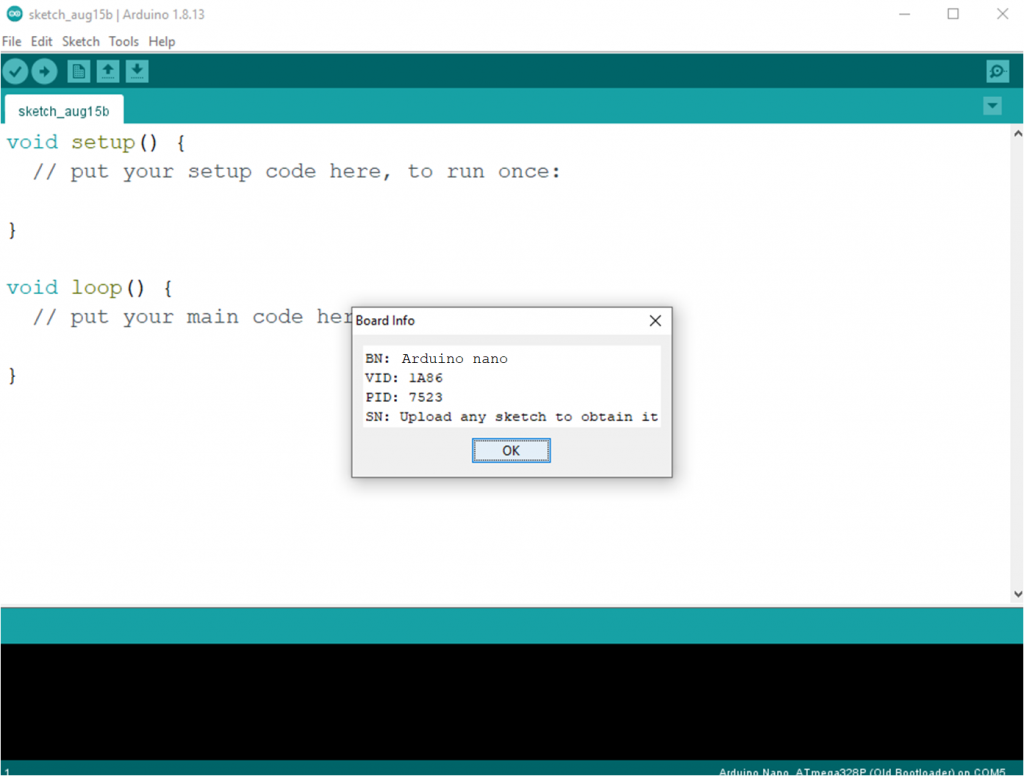Click the 'void loop() {' code line

(x=89, y=288)
